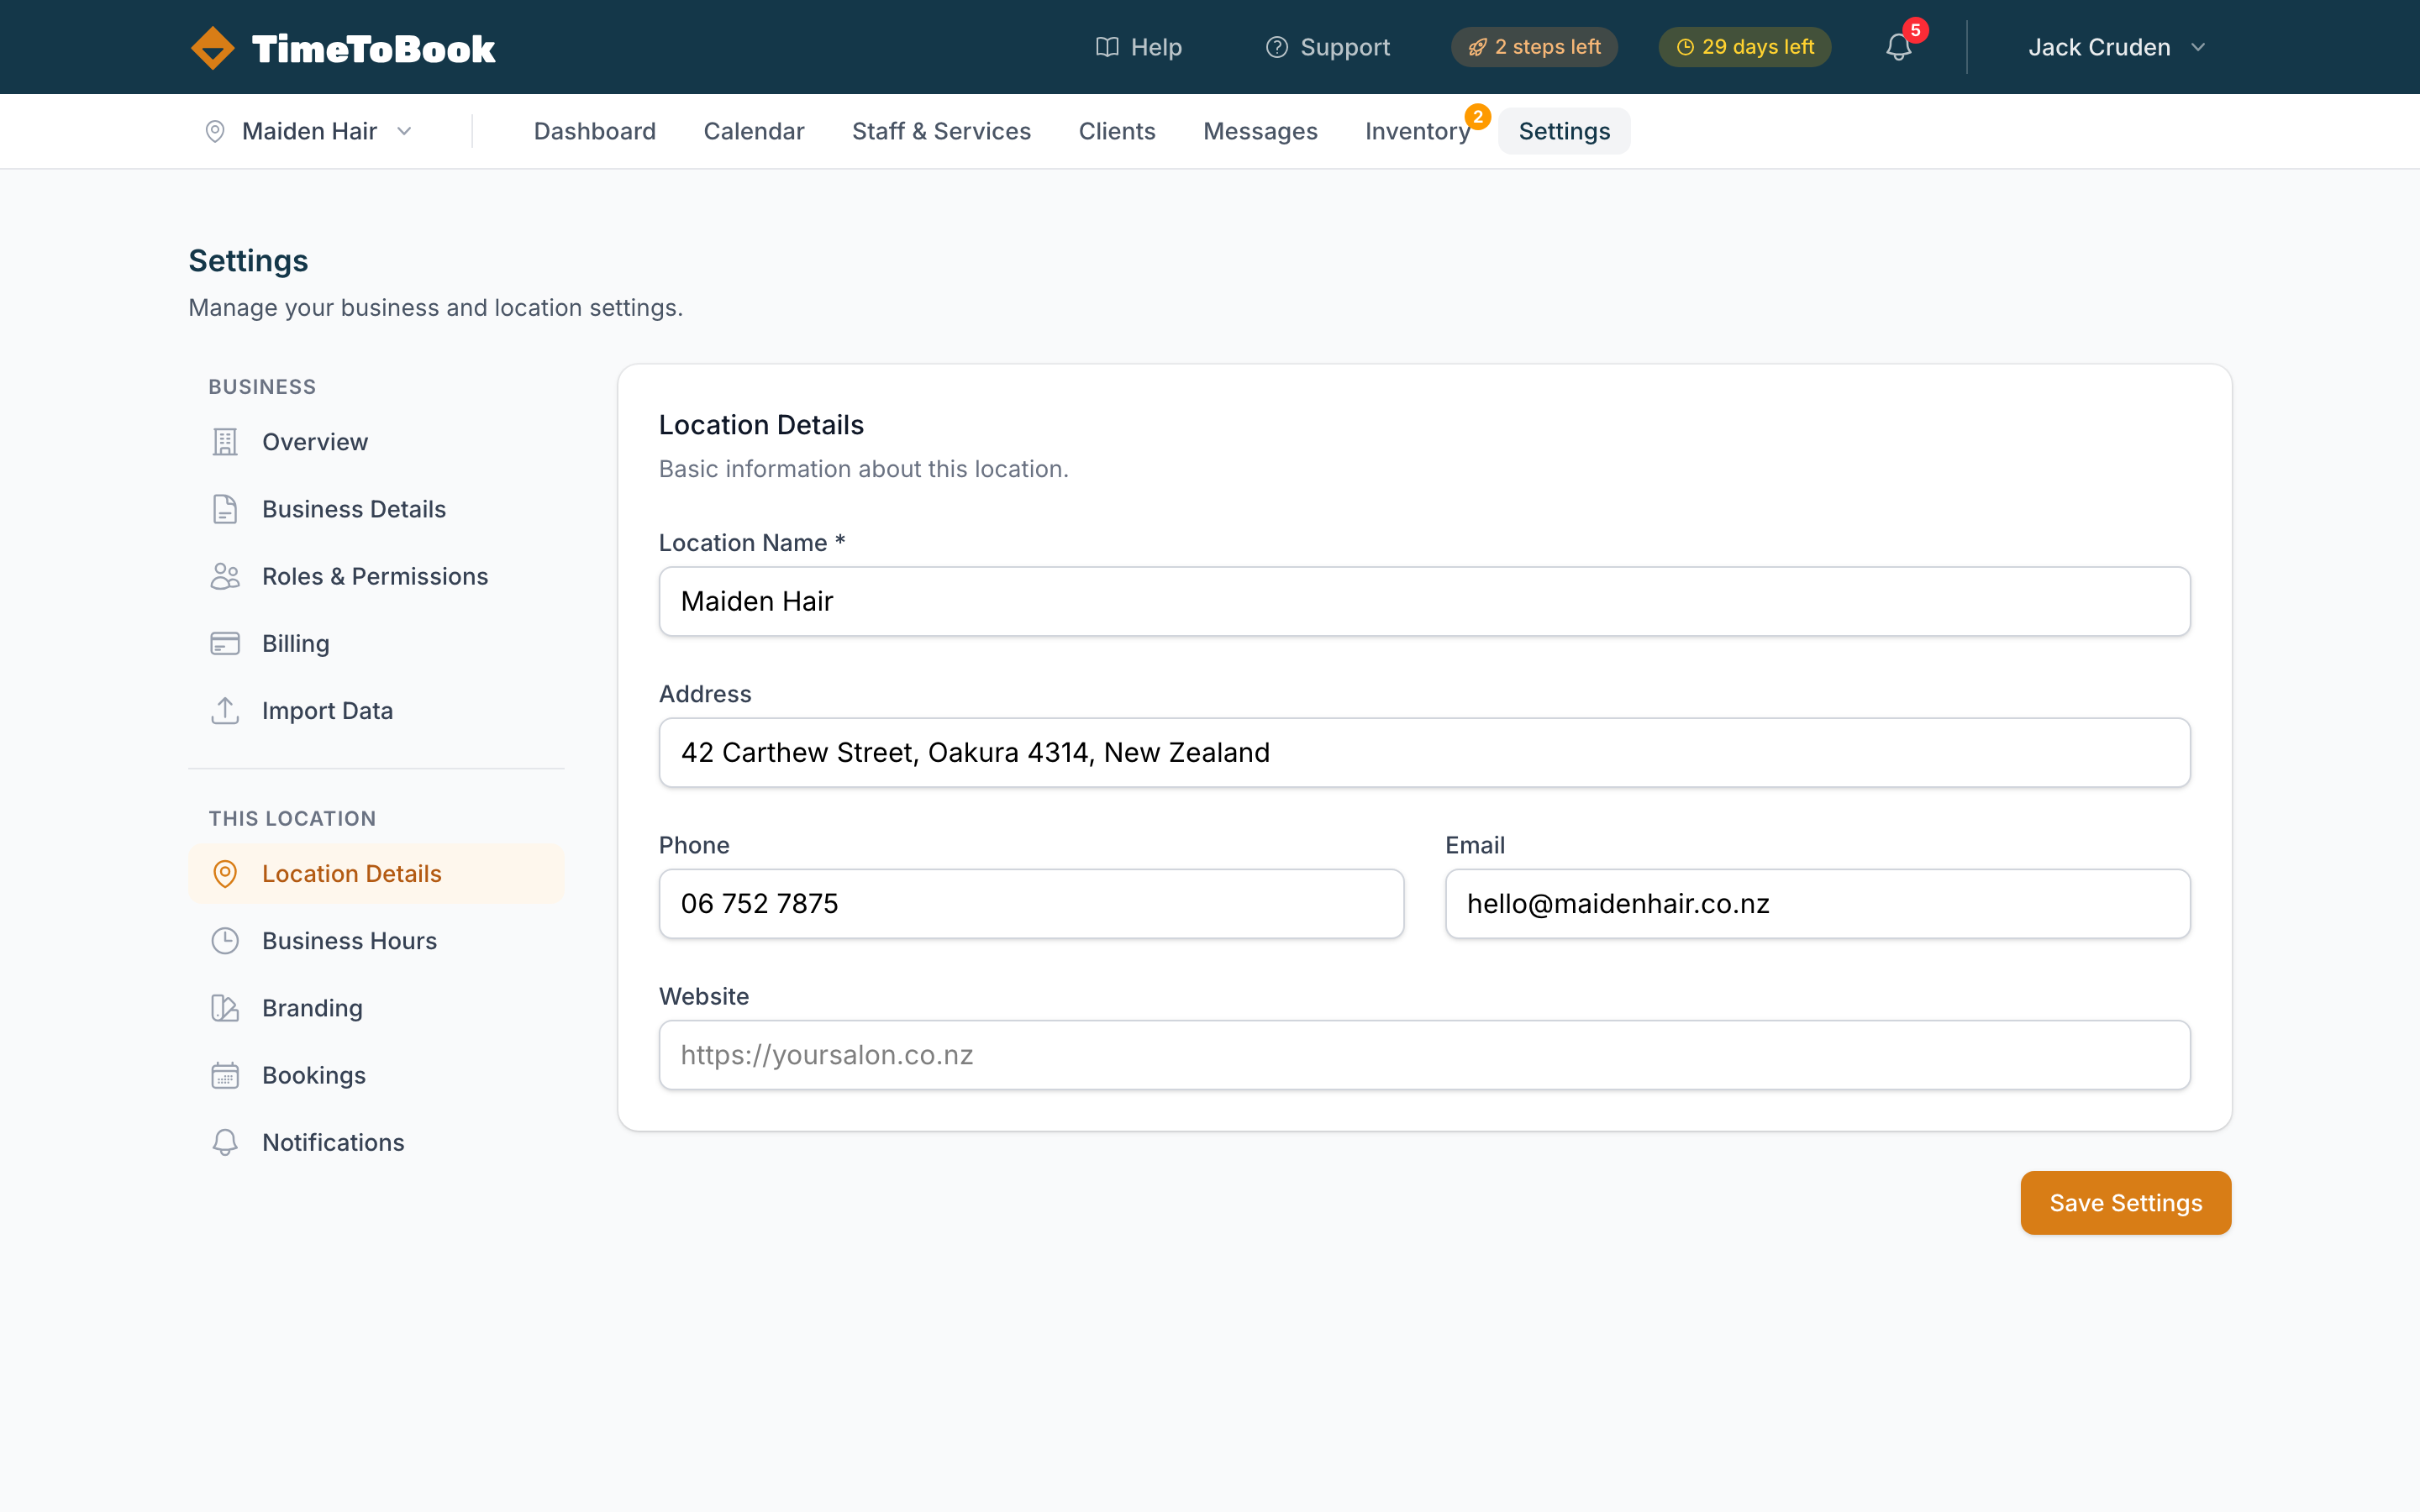This screenshot has width=2420, height=1512.
Task: Select the Roles & Permissions people icon
Action: click(x=224, y=576)
